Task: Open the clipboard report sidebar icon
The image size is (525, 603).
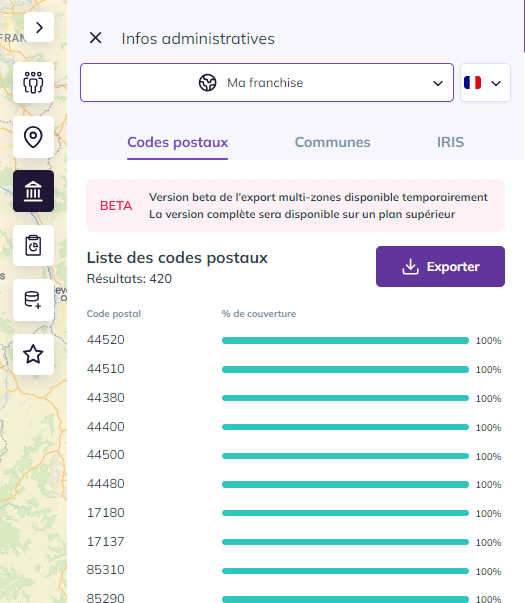Action: coord(33,245)
